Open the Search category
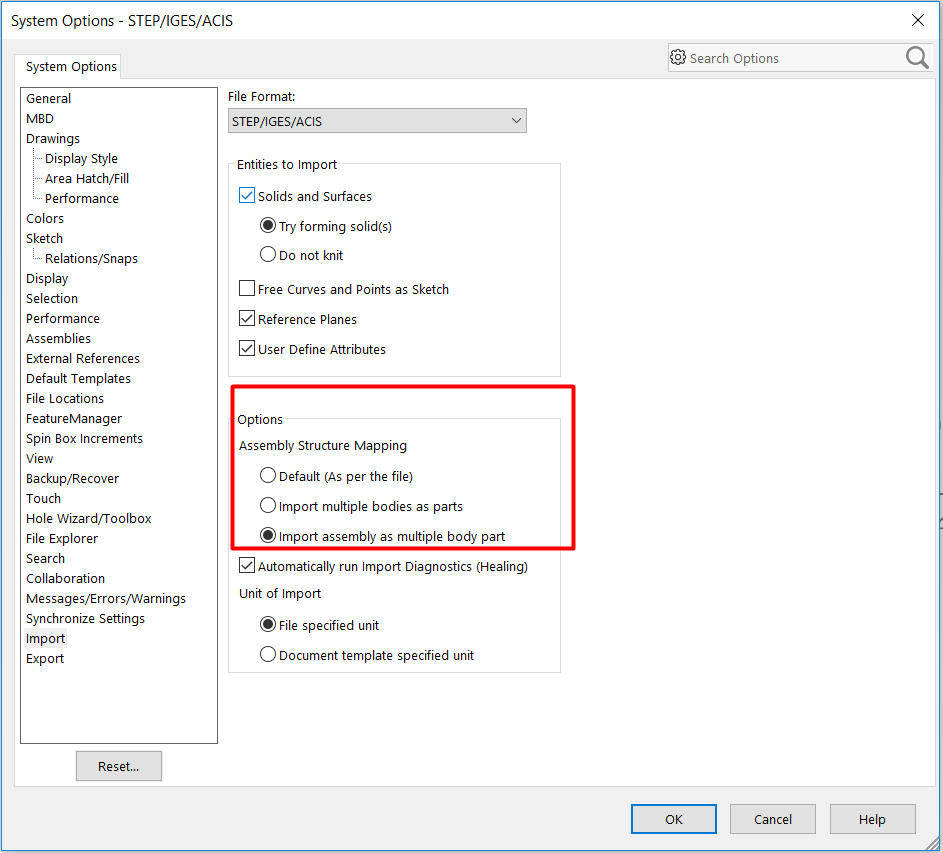 click(x=45, y=558)
